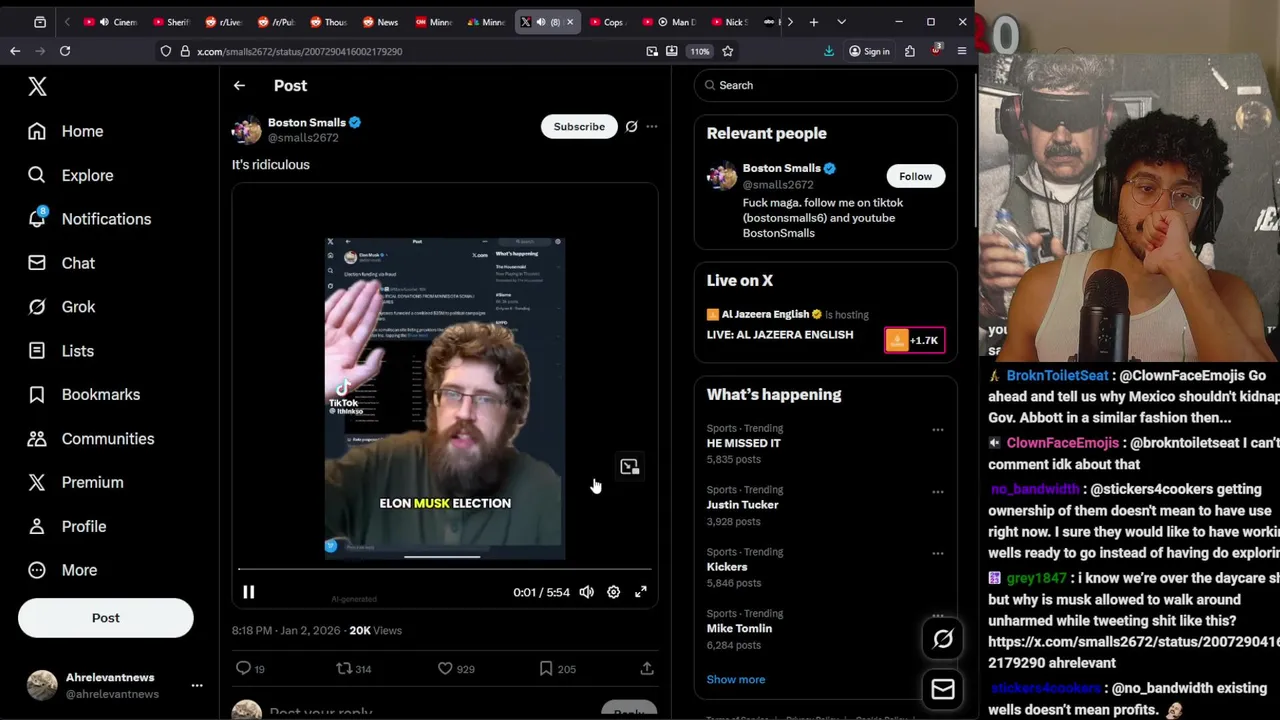1280x720 pixels.
Task: Click picture-in-picture icon on the video
Action: pyautogui.click(x=629, y=467)
